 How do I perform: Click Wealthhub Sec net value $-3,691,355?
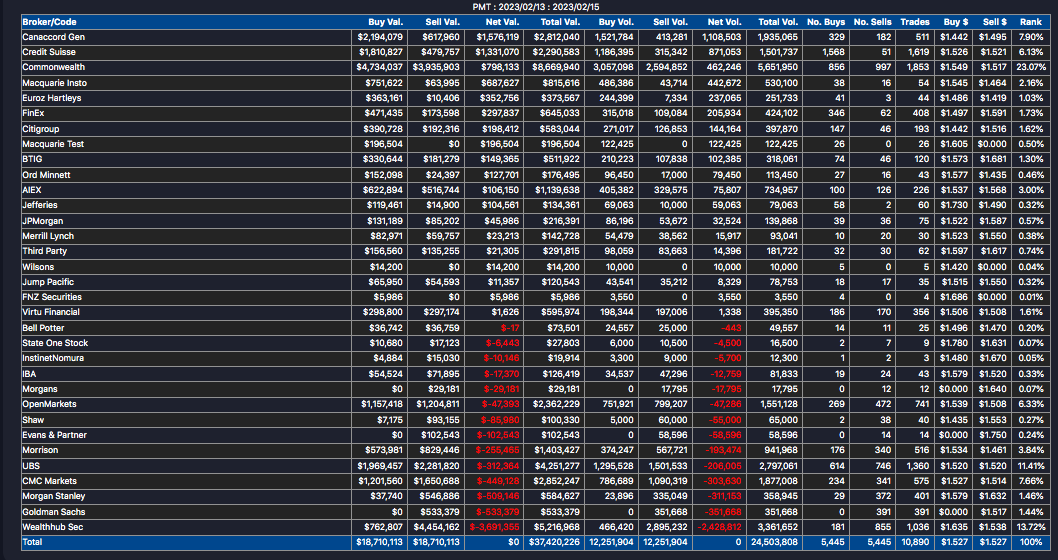tap(494, 527)
